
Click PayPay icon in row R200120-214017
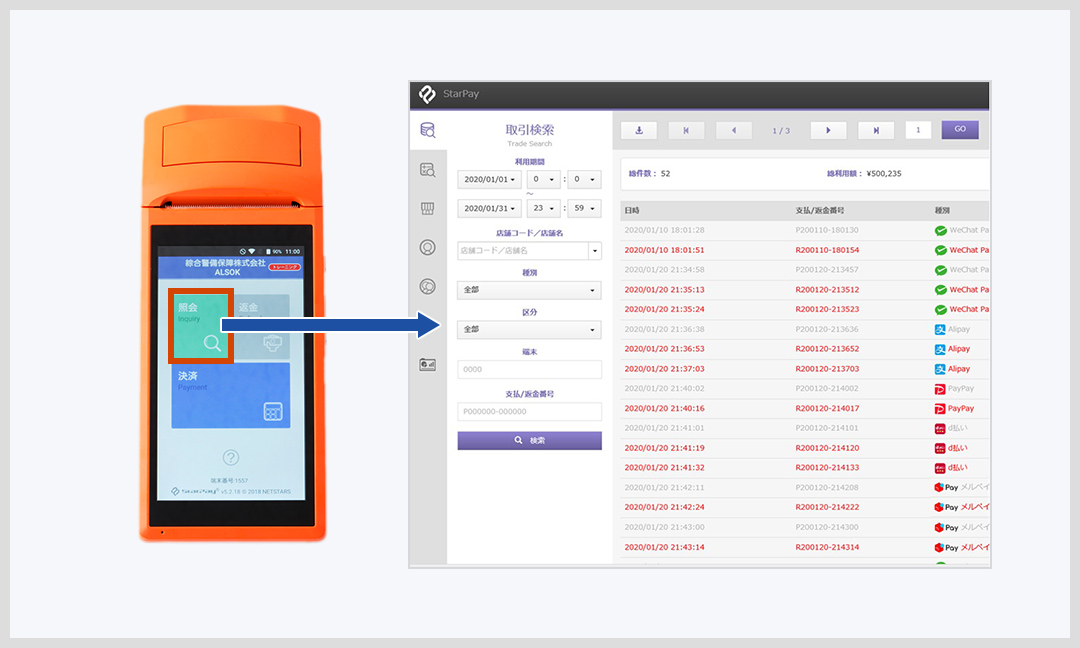[x=940, y=408]
